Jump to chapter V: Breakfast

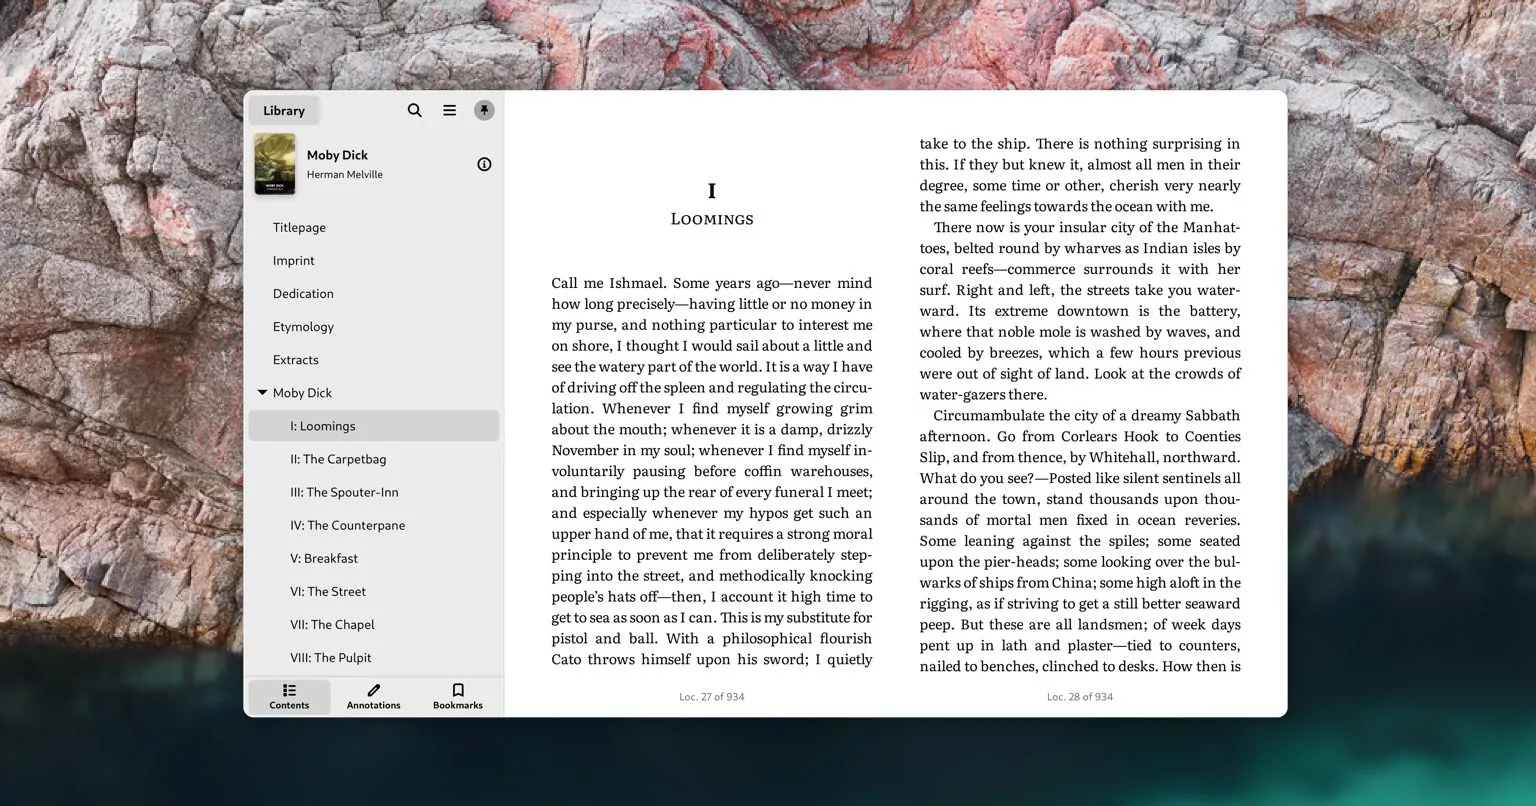pos(324,558)
